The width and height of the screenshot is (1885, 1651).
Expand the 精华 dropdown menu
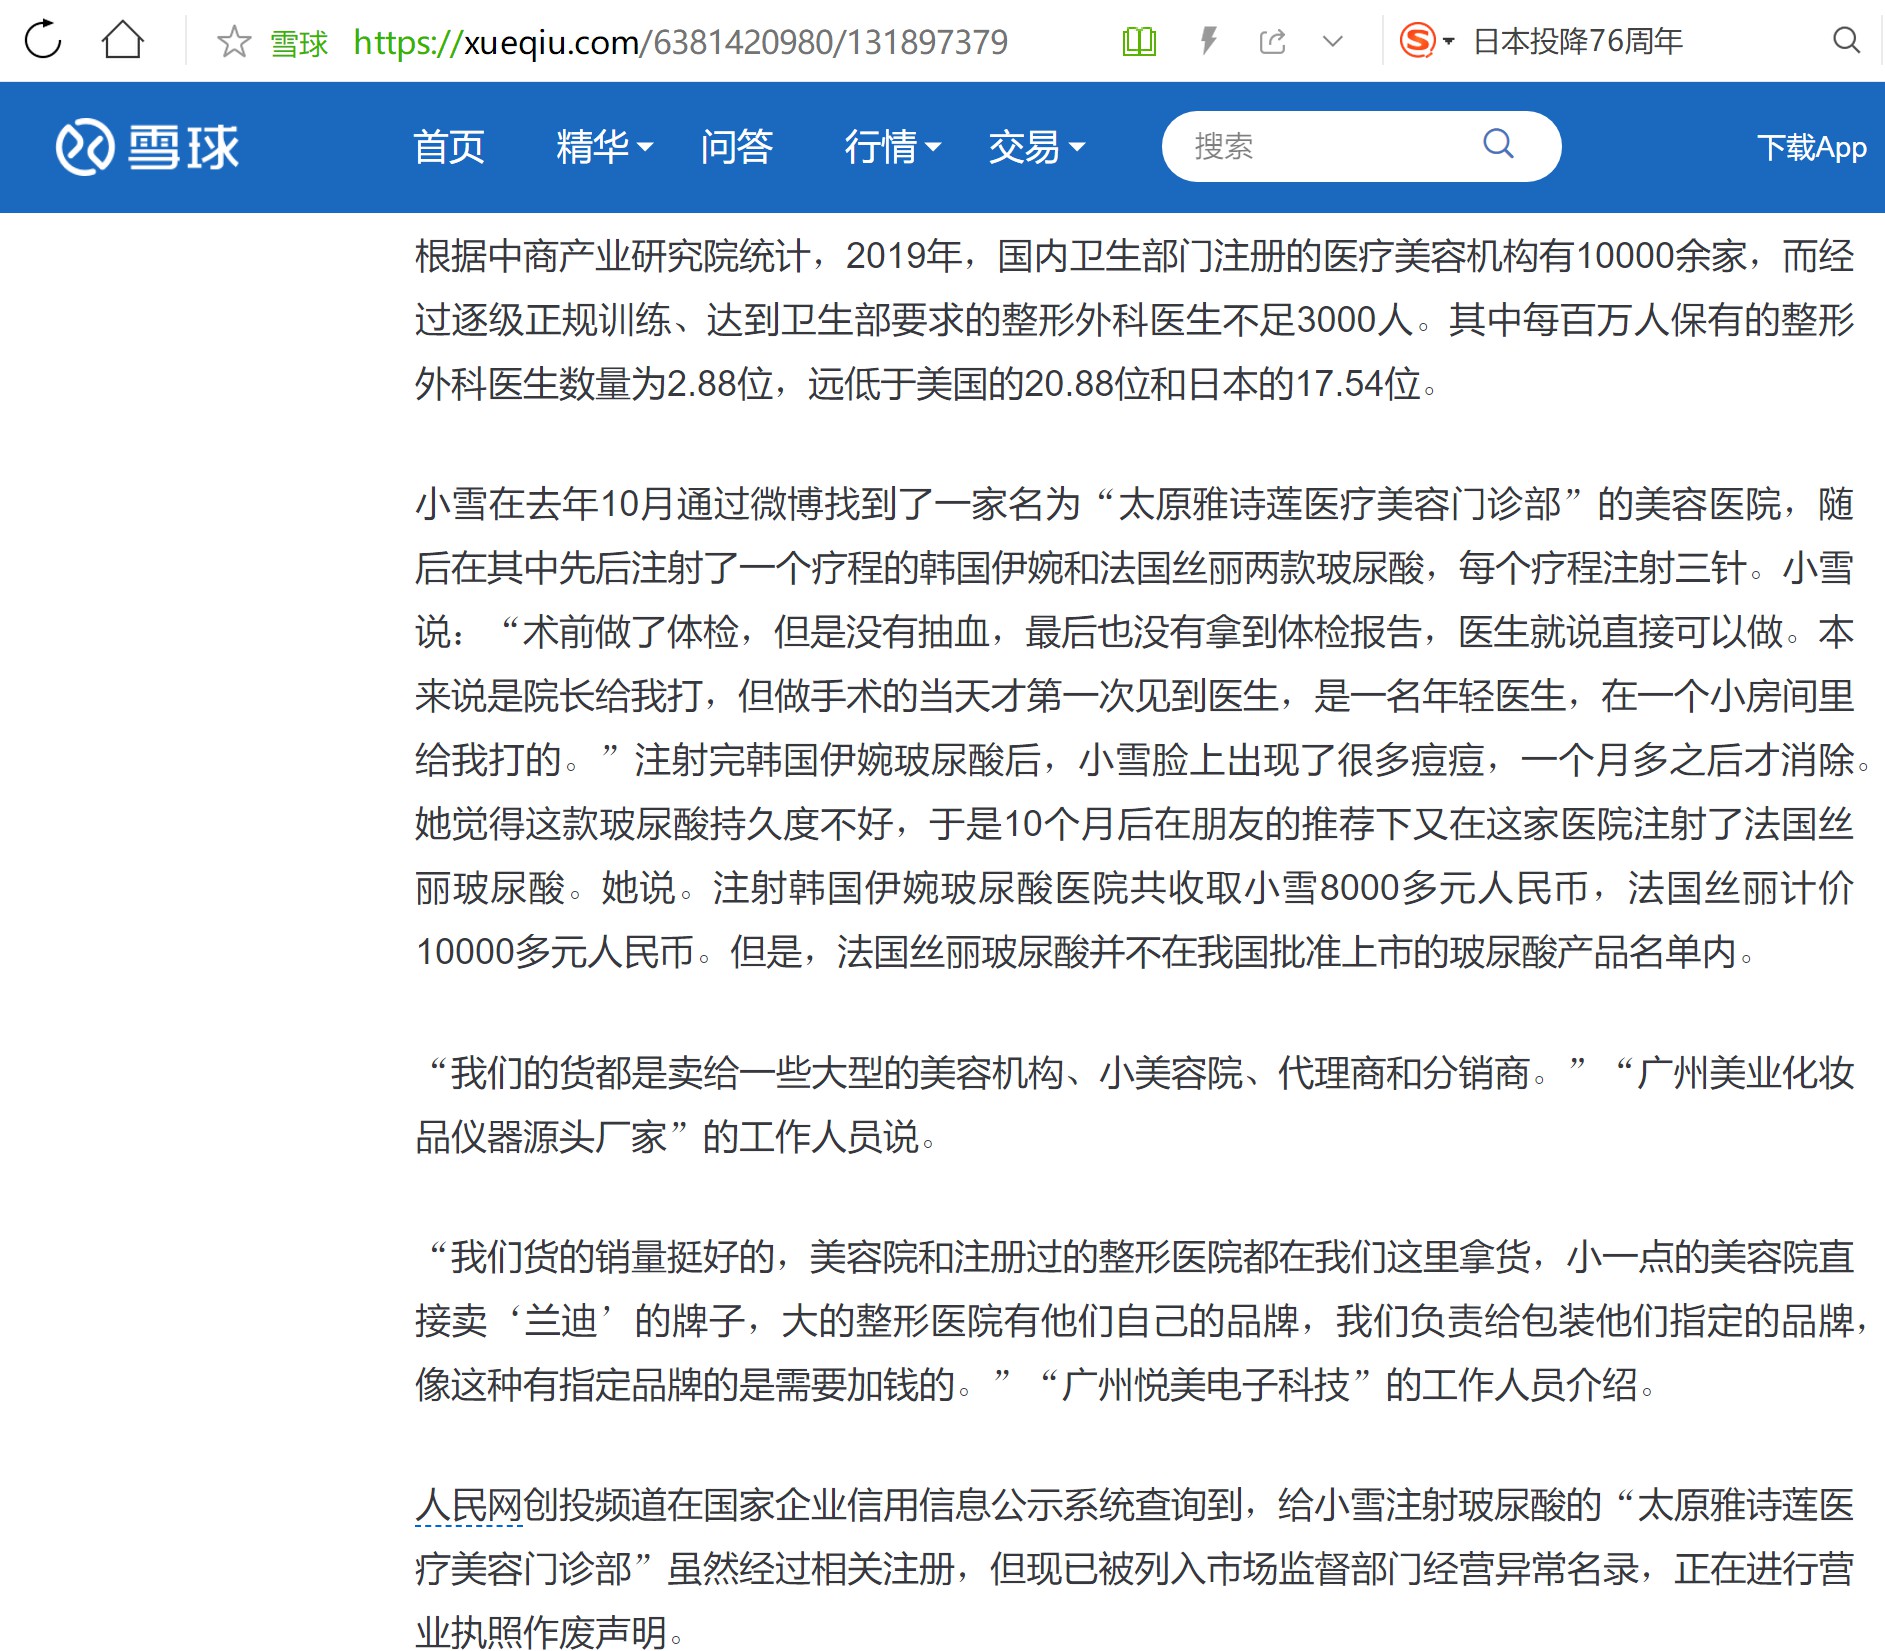tap(604, 147)
